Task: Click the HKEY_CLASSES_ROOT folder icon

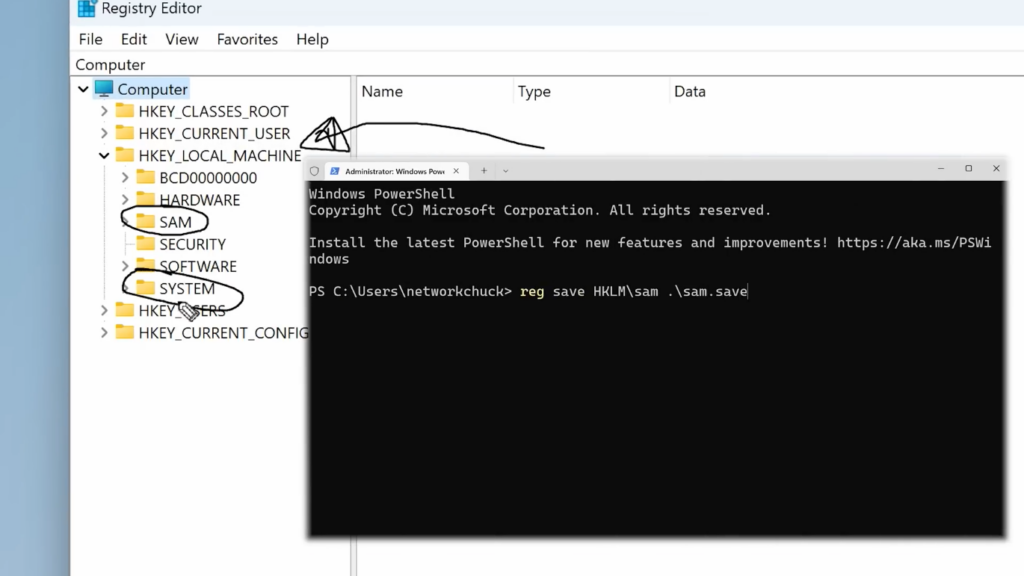Action: pyautogui.click(x=125, y=110)
